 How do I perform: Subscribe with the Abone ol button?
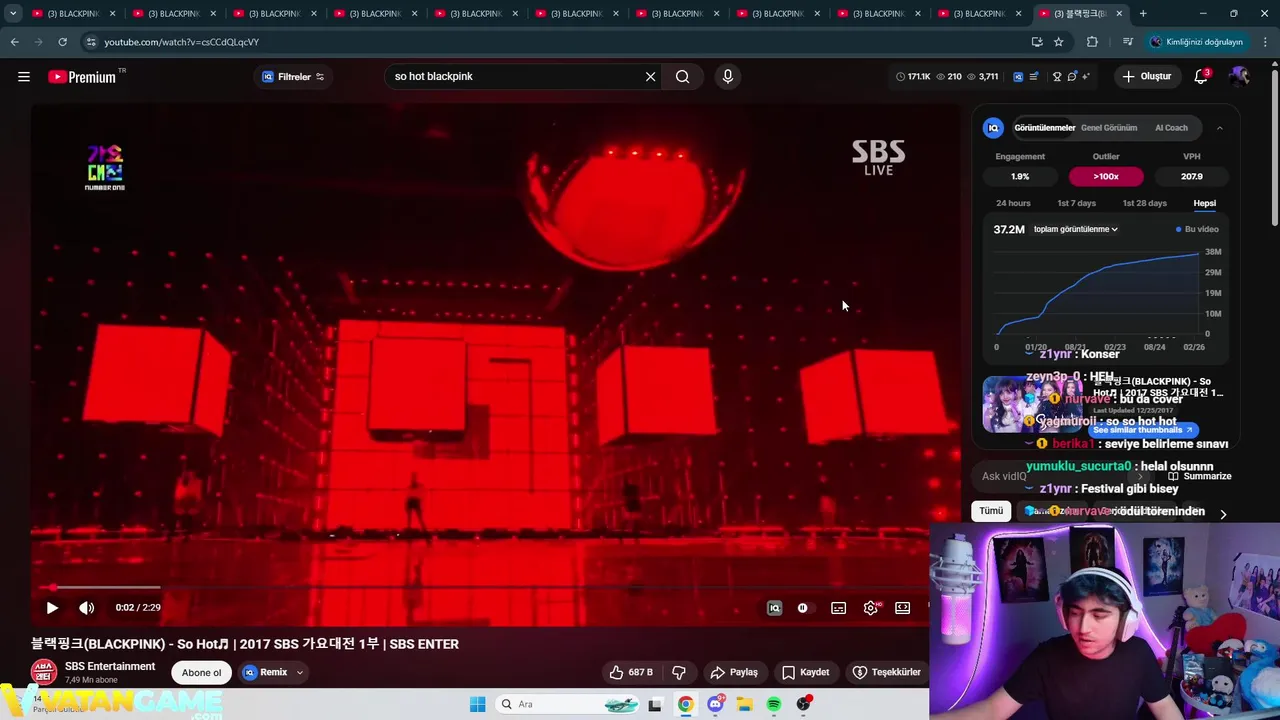201,672
